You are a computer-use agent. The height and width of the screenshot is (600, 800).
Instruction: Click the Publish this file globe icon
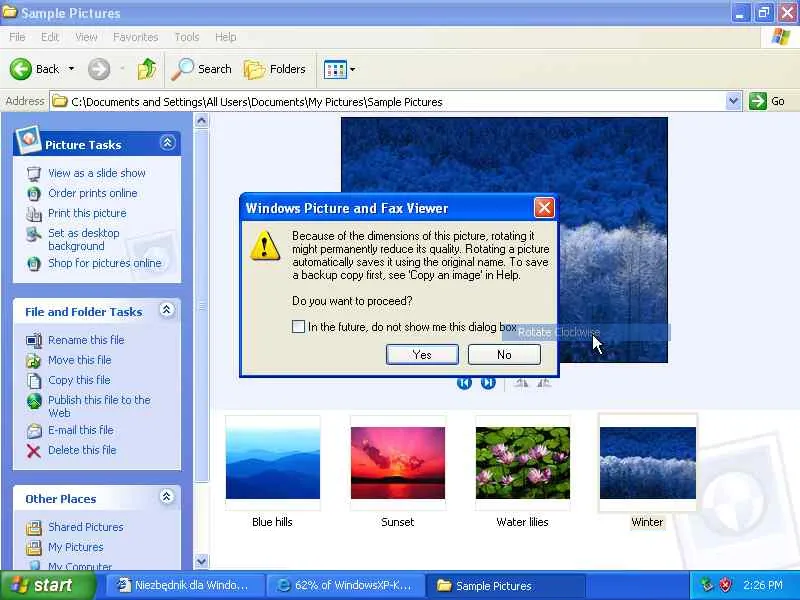[x=34, y=401]
